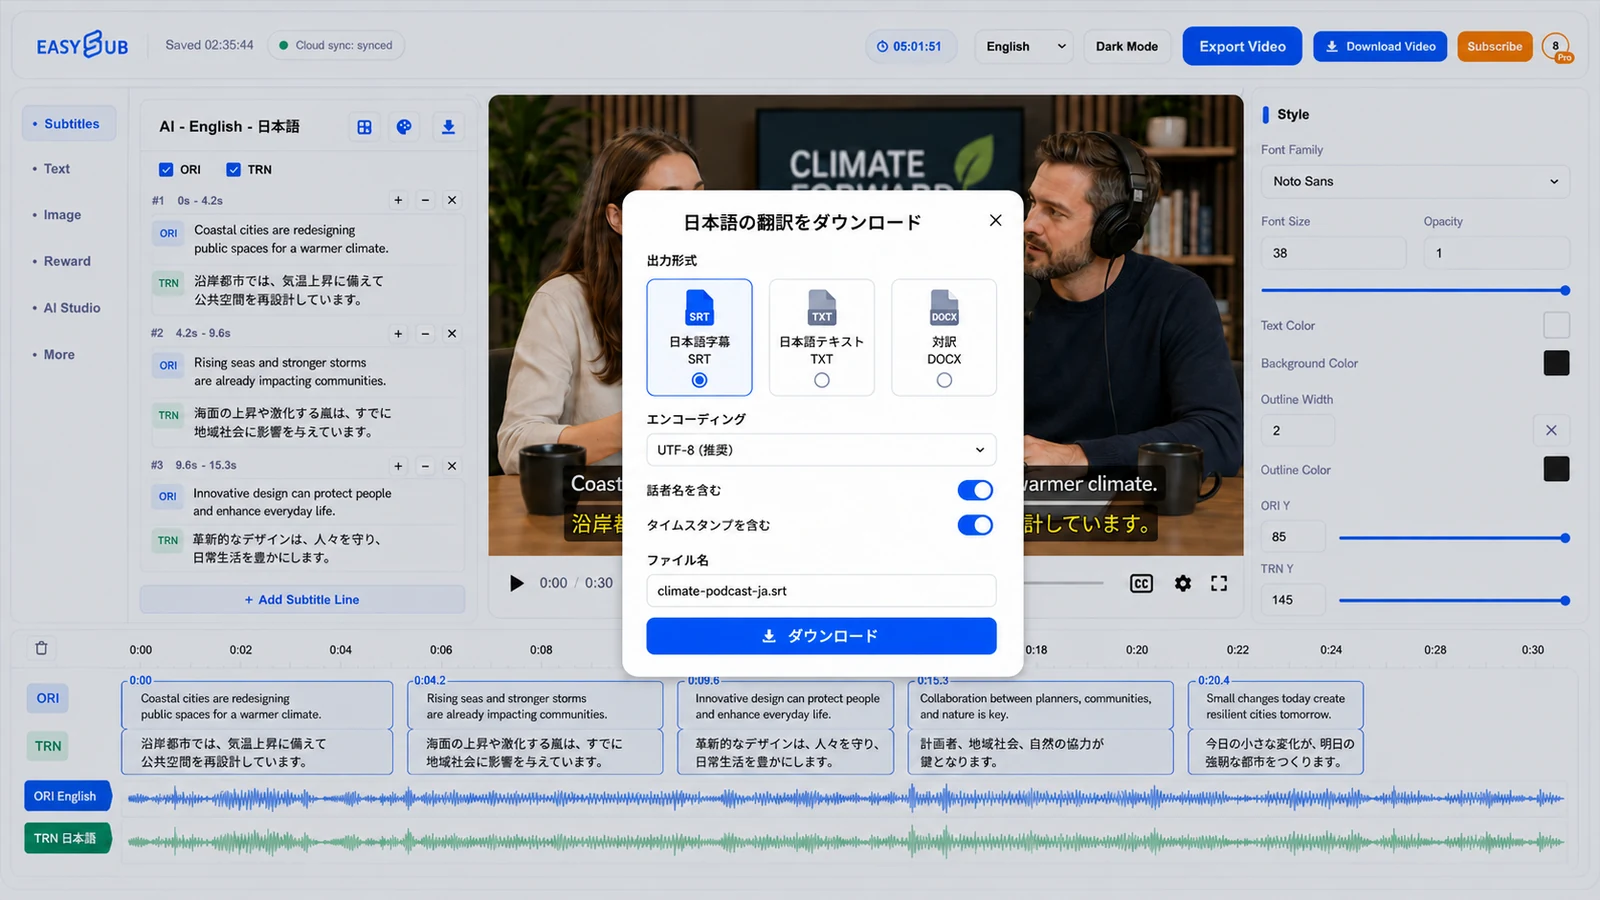Add a line after subtitle #1 with plus icon
Screen dimensions: 1600x900
[398, 200]
